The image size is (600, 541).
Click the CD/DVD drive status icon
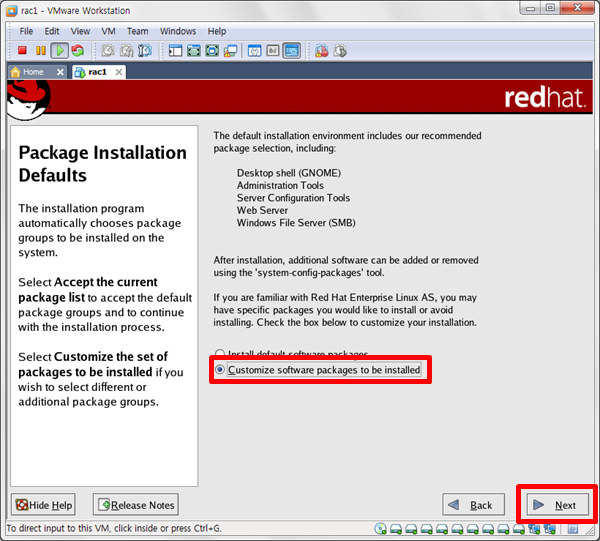click(x=381, y=529)
